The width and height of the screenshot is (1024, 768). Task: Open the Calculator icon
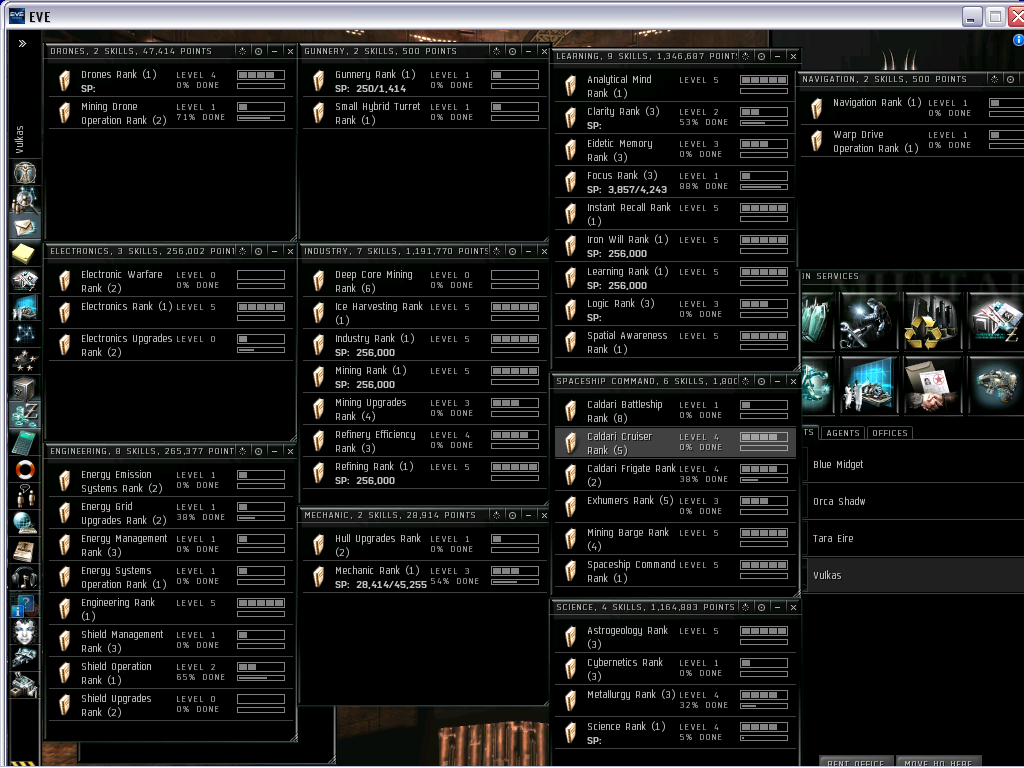pos(24,442)
